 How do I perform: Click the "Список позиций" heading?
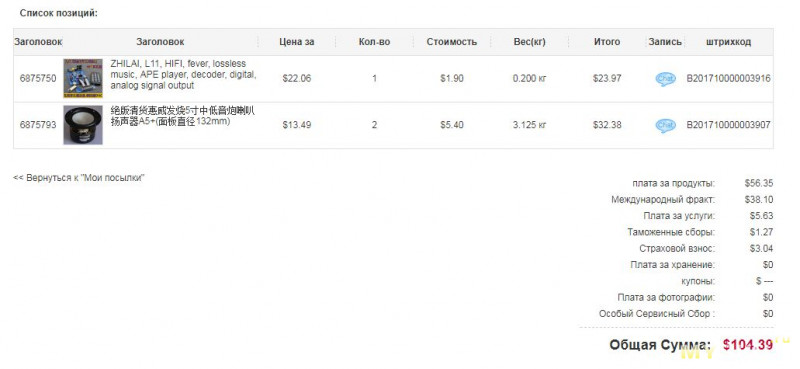click(59, 13)
